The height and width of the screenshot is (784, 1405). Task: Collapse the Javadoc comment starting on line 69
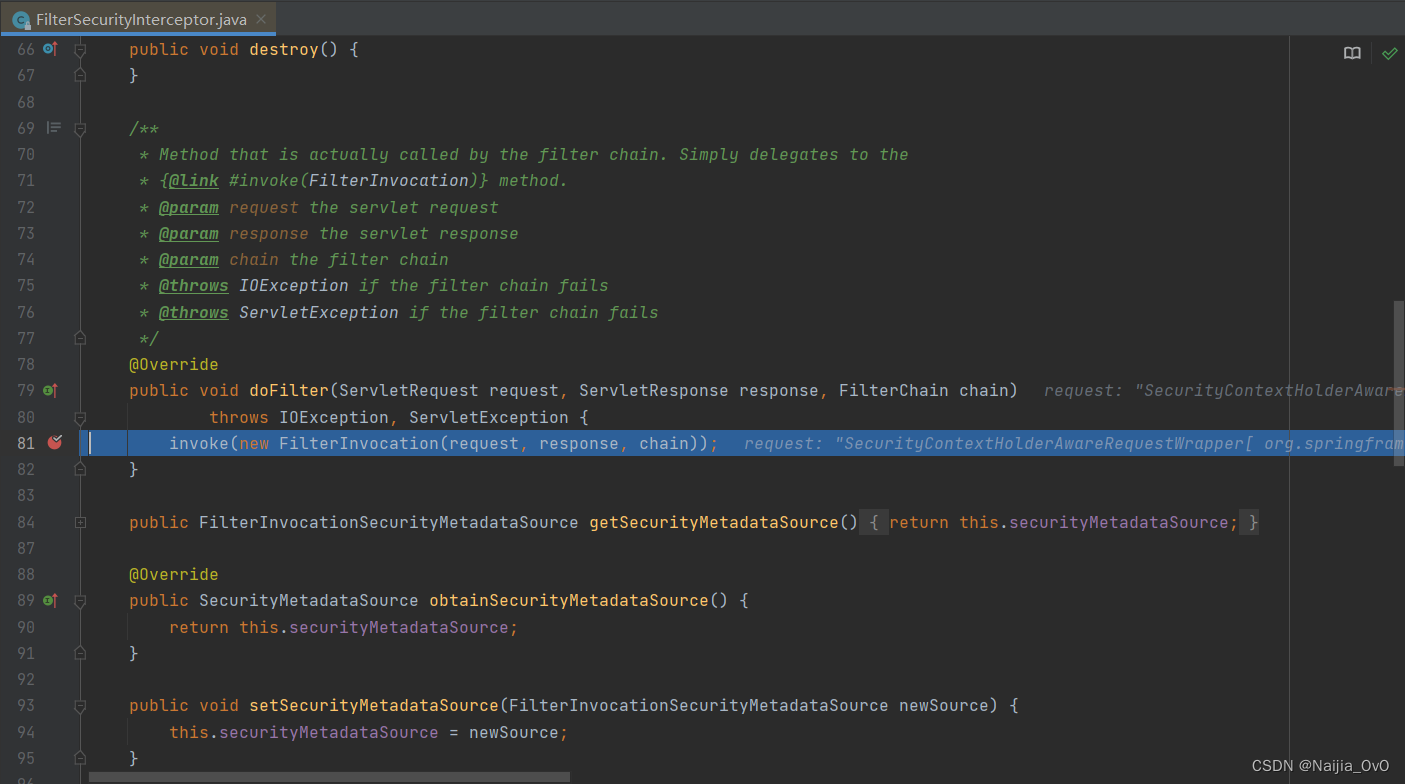click(x=80, y=128)
